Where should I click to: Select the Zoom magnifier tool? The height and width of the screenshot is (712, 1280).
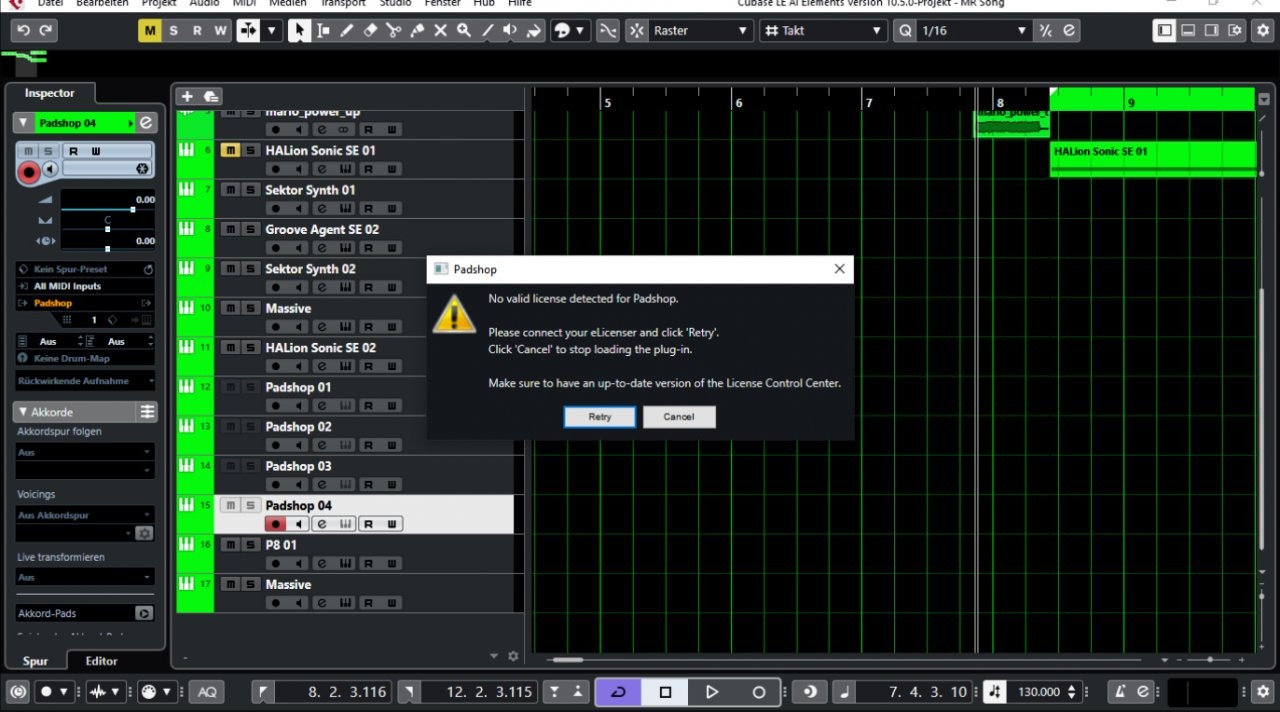(464, 31)
